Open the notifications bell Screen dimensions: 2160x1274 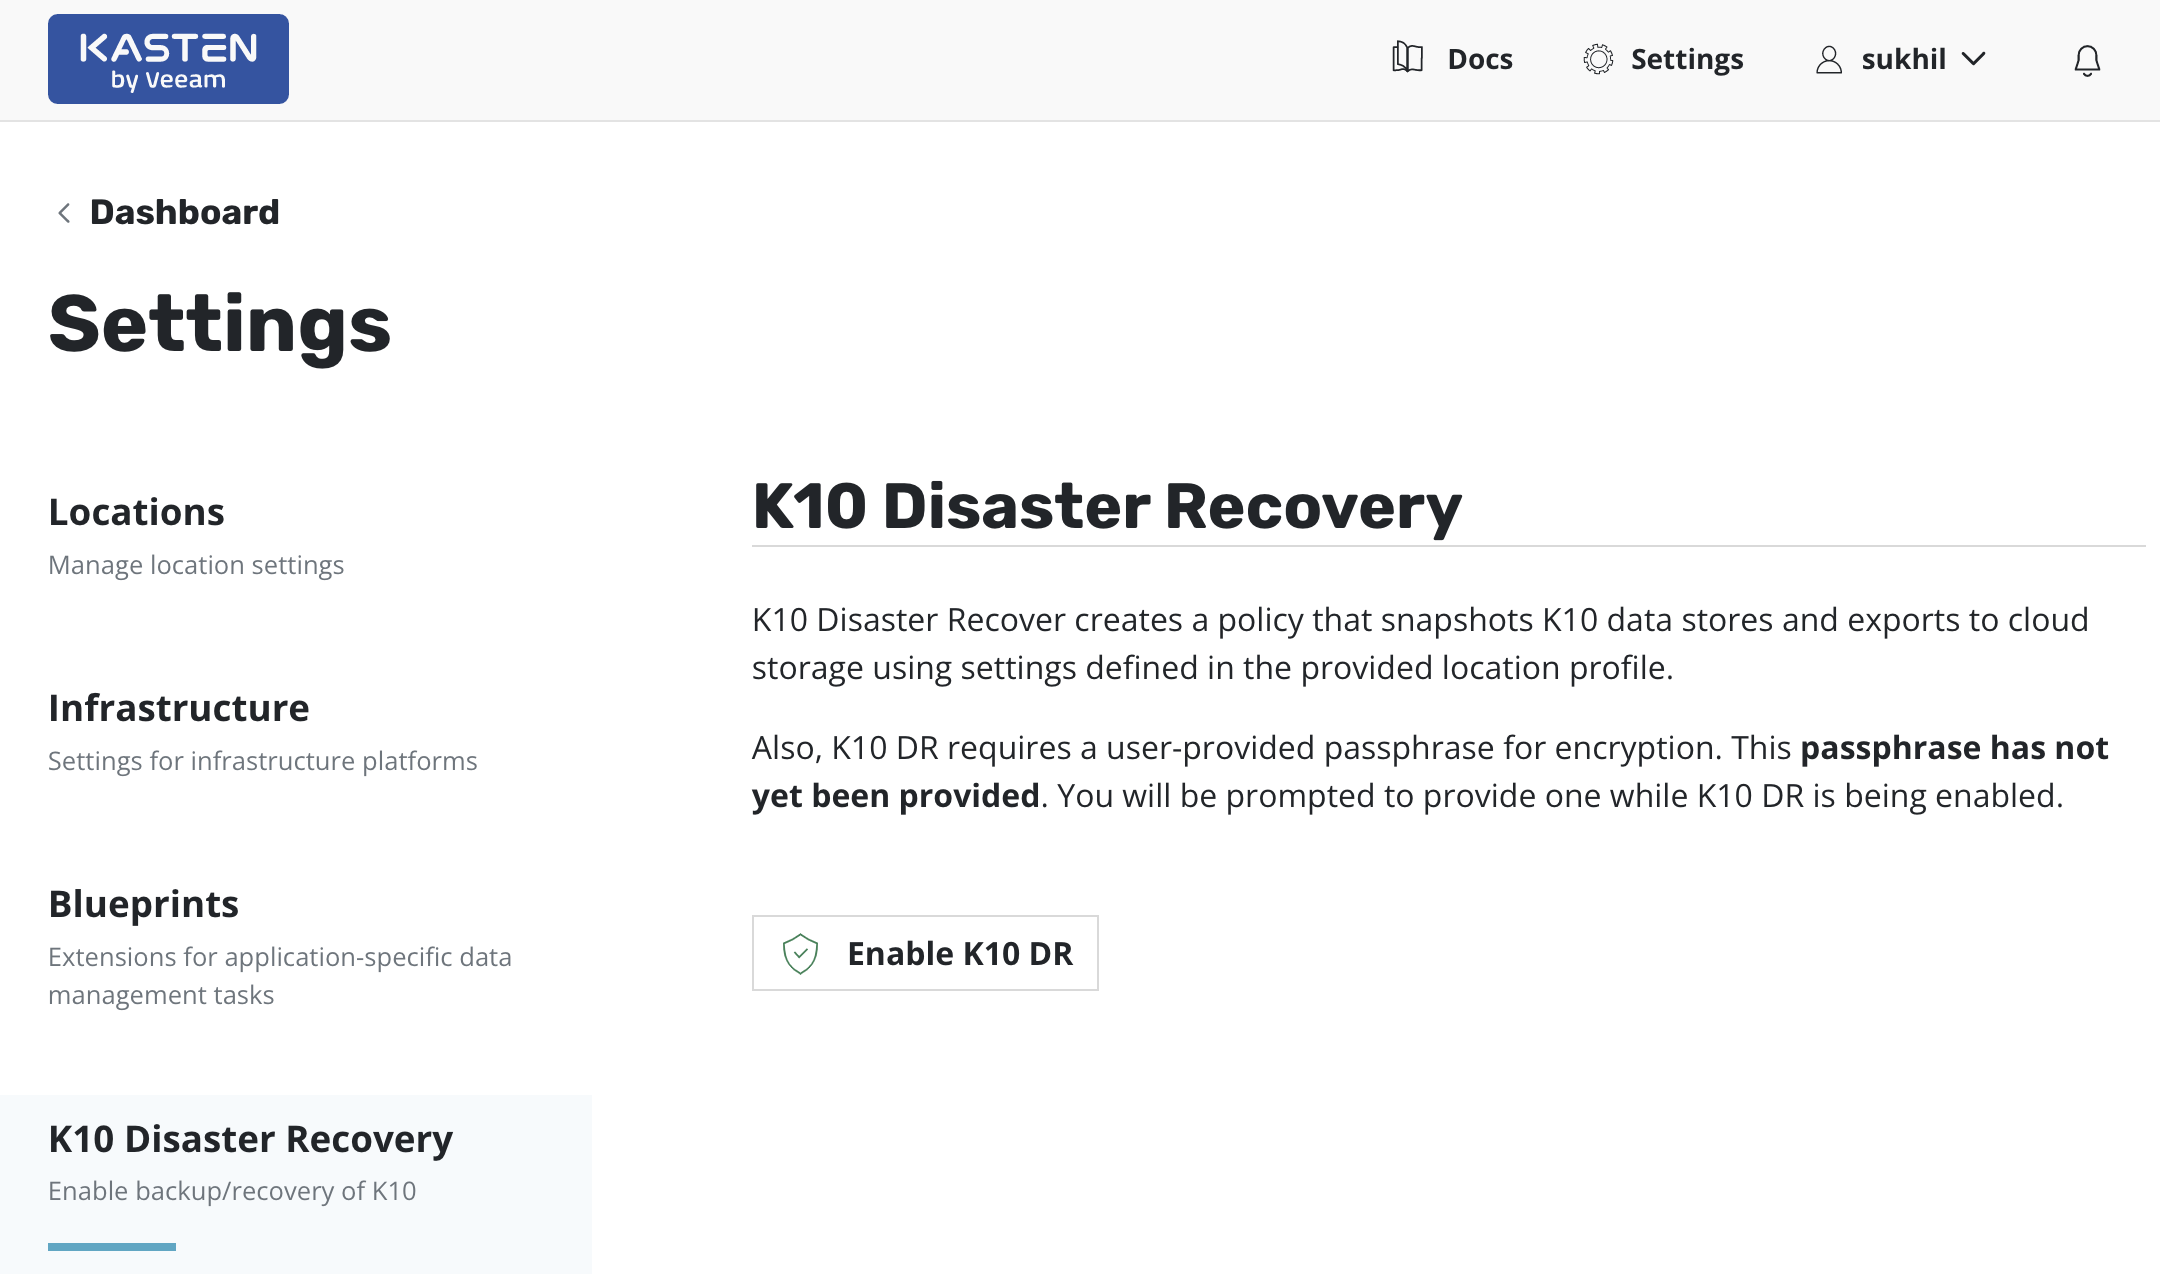pyautogui.click(x=2086, y=61)
